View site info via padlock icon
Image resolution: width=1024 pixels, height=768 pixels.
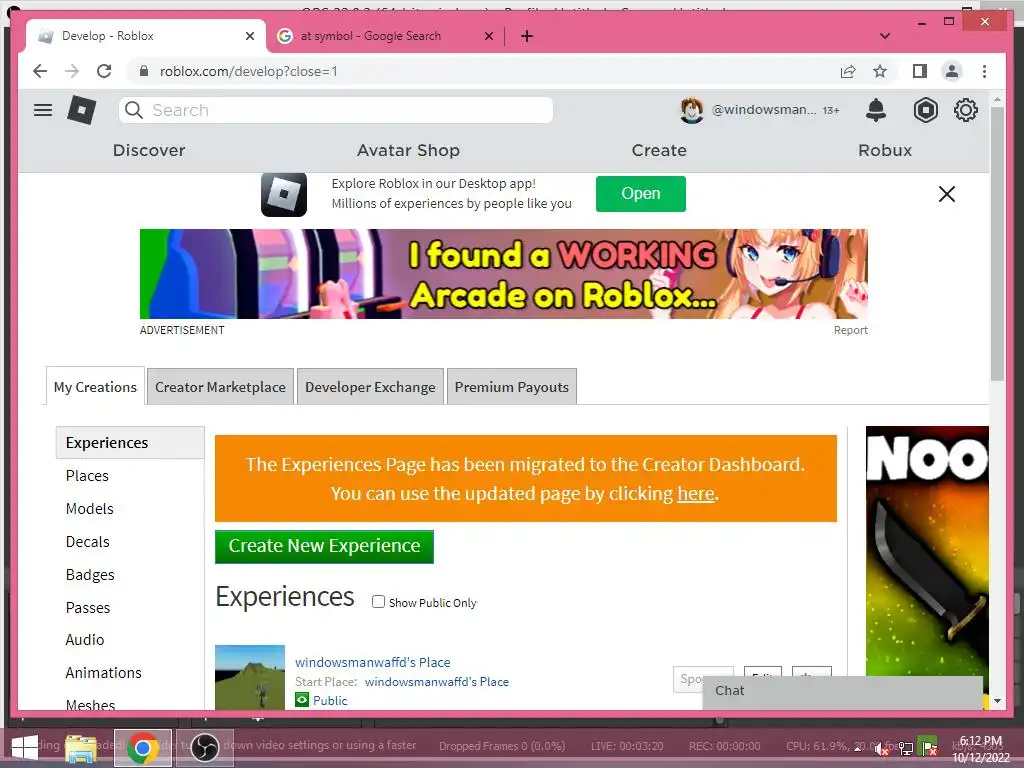point(144,71)
